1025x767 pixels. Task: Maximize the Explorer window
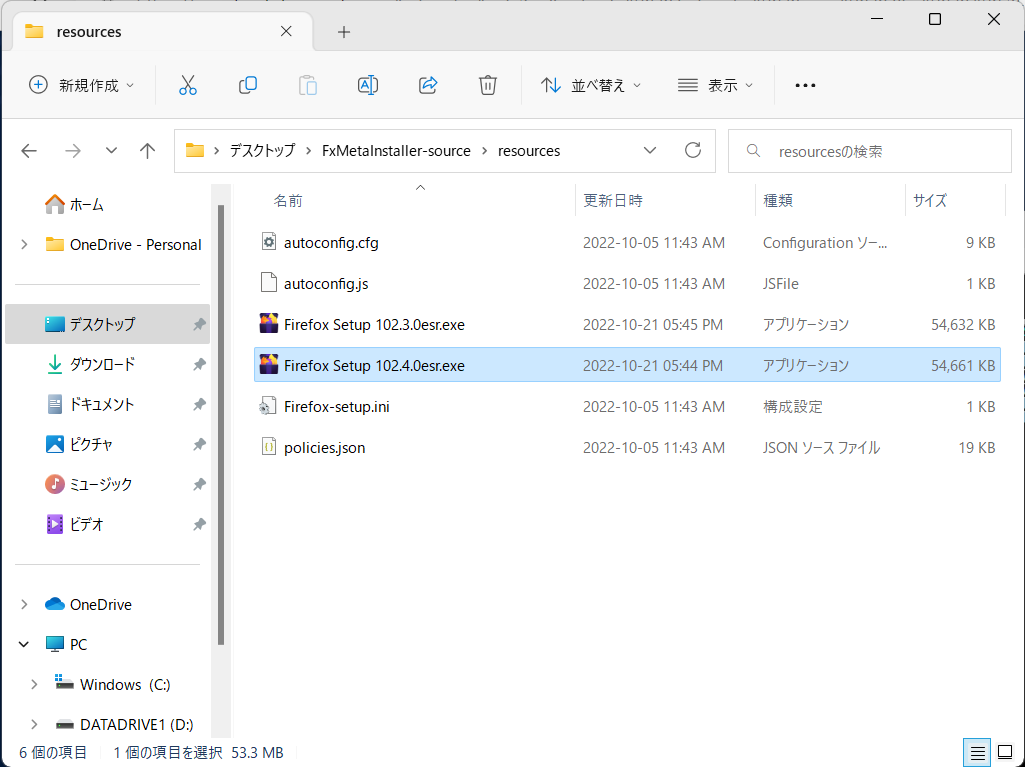click(x=935, y=19)
